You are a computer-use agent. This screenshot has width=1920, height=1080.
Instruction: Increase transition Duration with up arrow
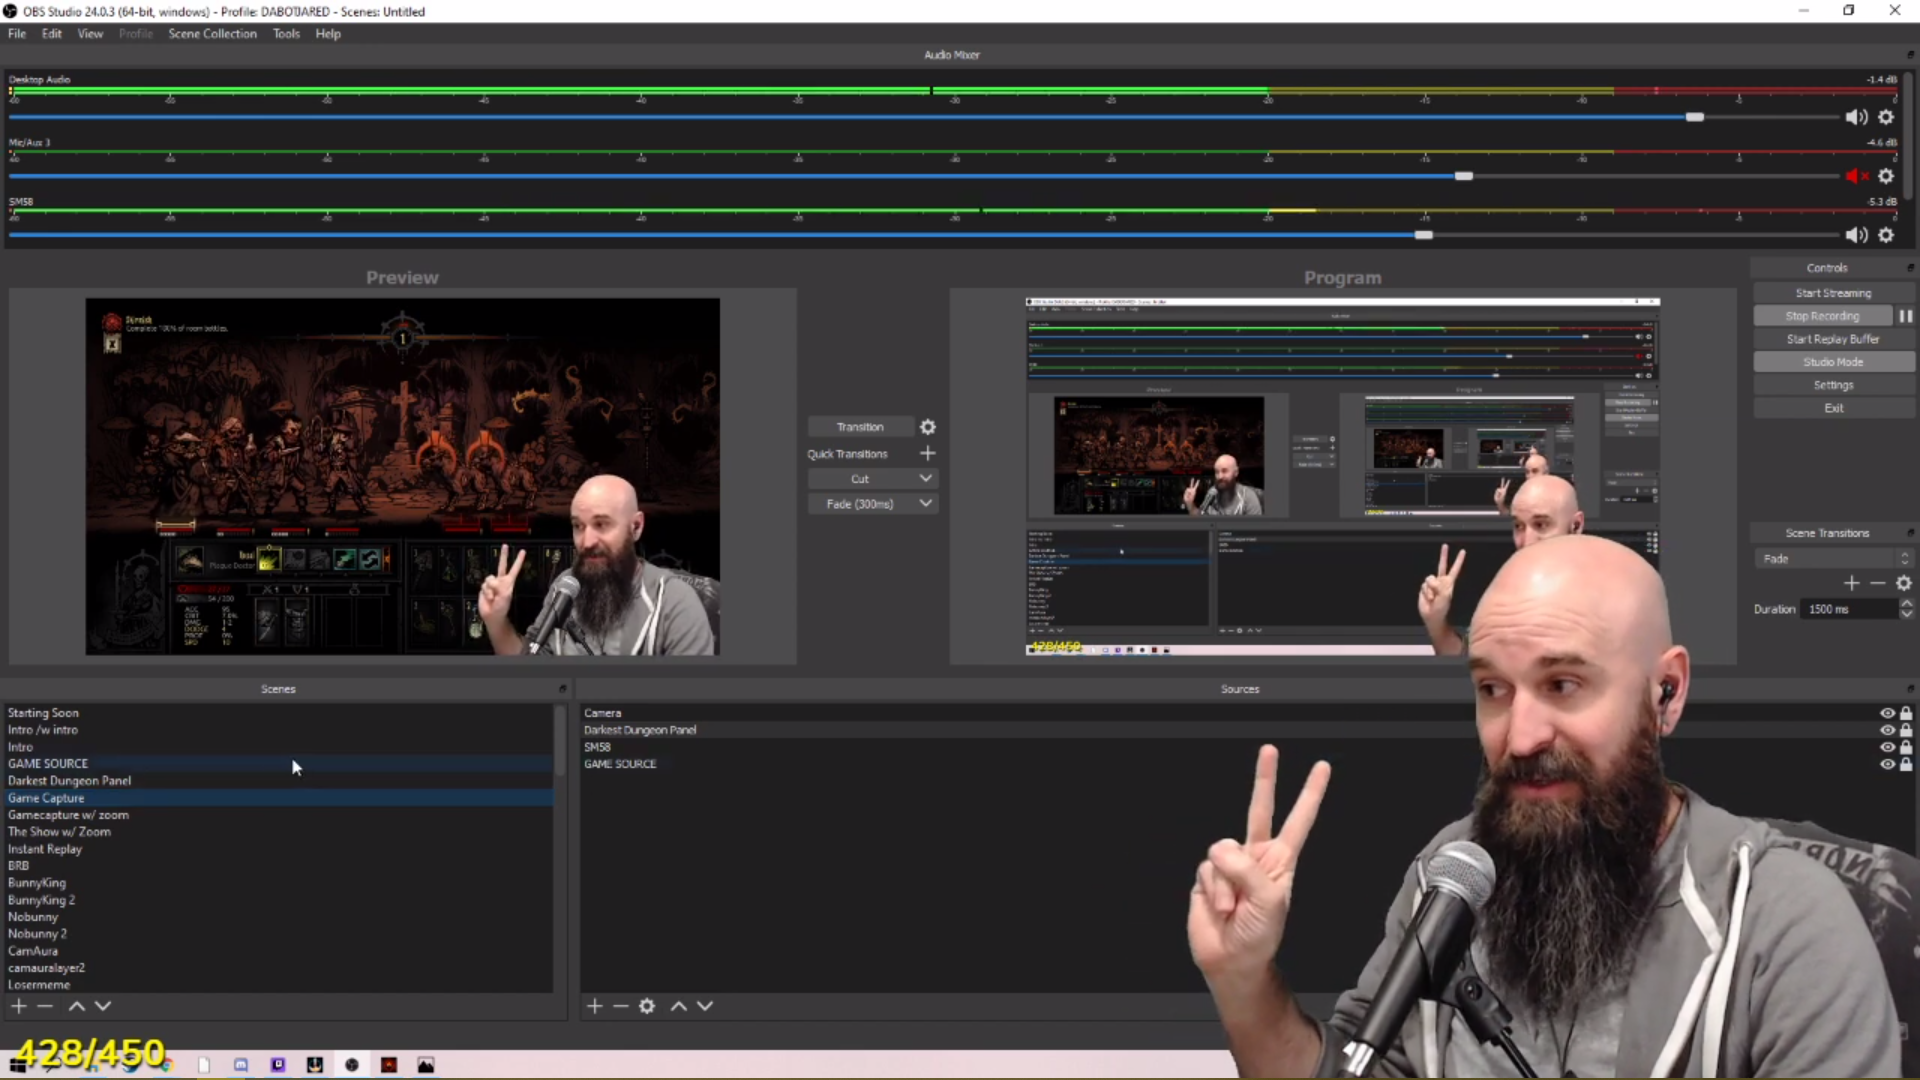(x=1906, y=603)
